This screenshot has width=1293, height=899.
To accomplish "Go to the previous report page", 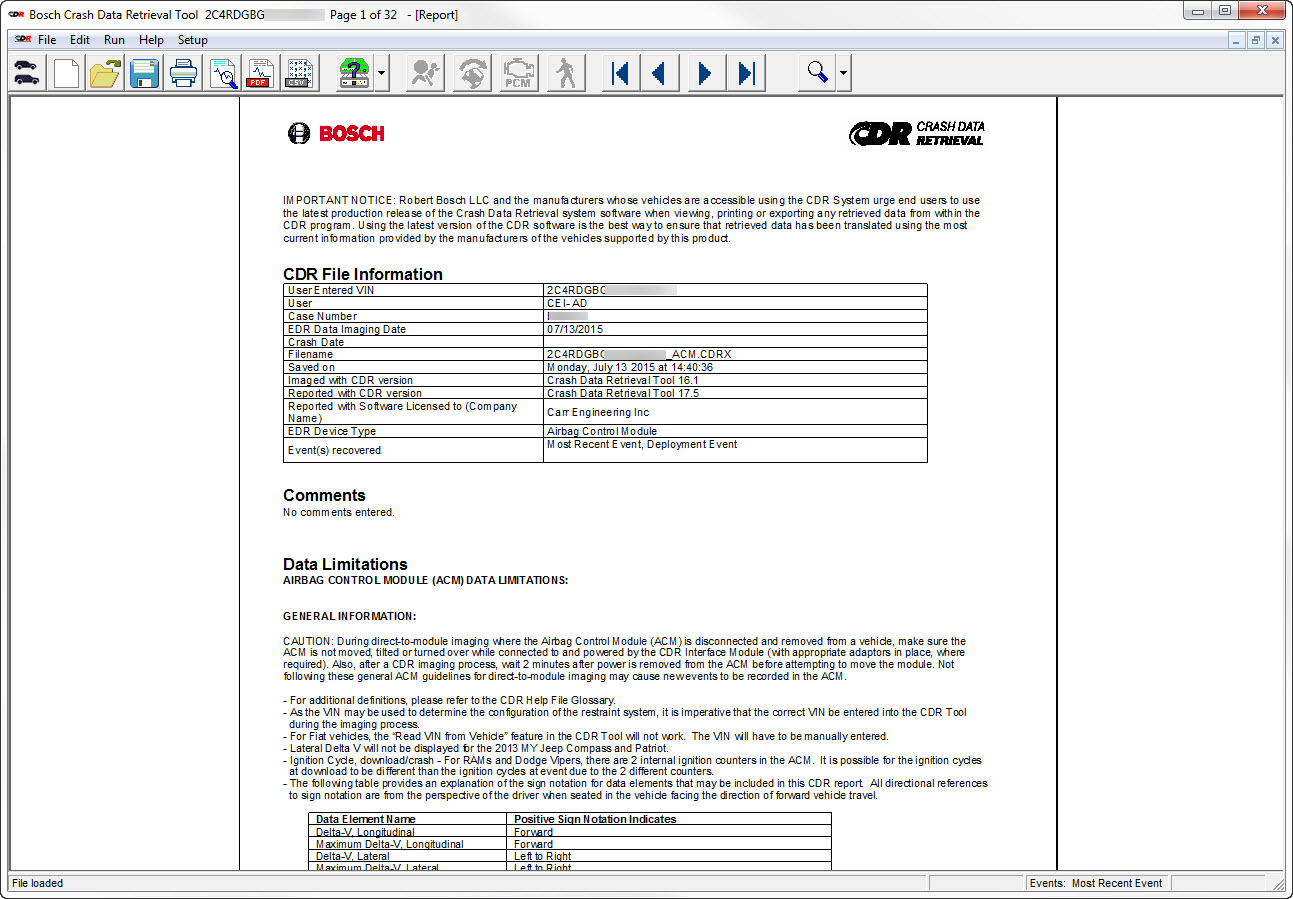I will 659,73.
